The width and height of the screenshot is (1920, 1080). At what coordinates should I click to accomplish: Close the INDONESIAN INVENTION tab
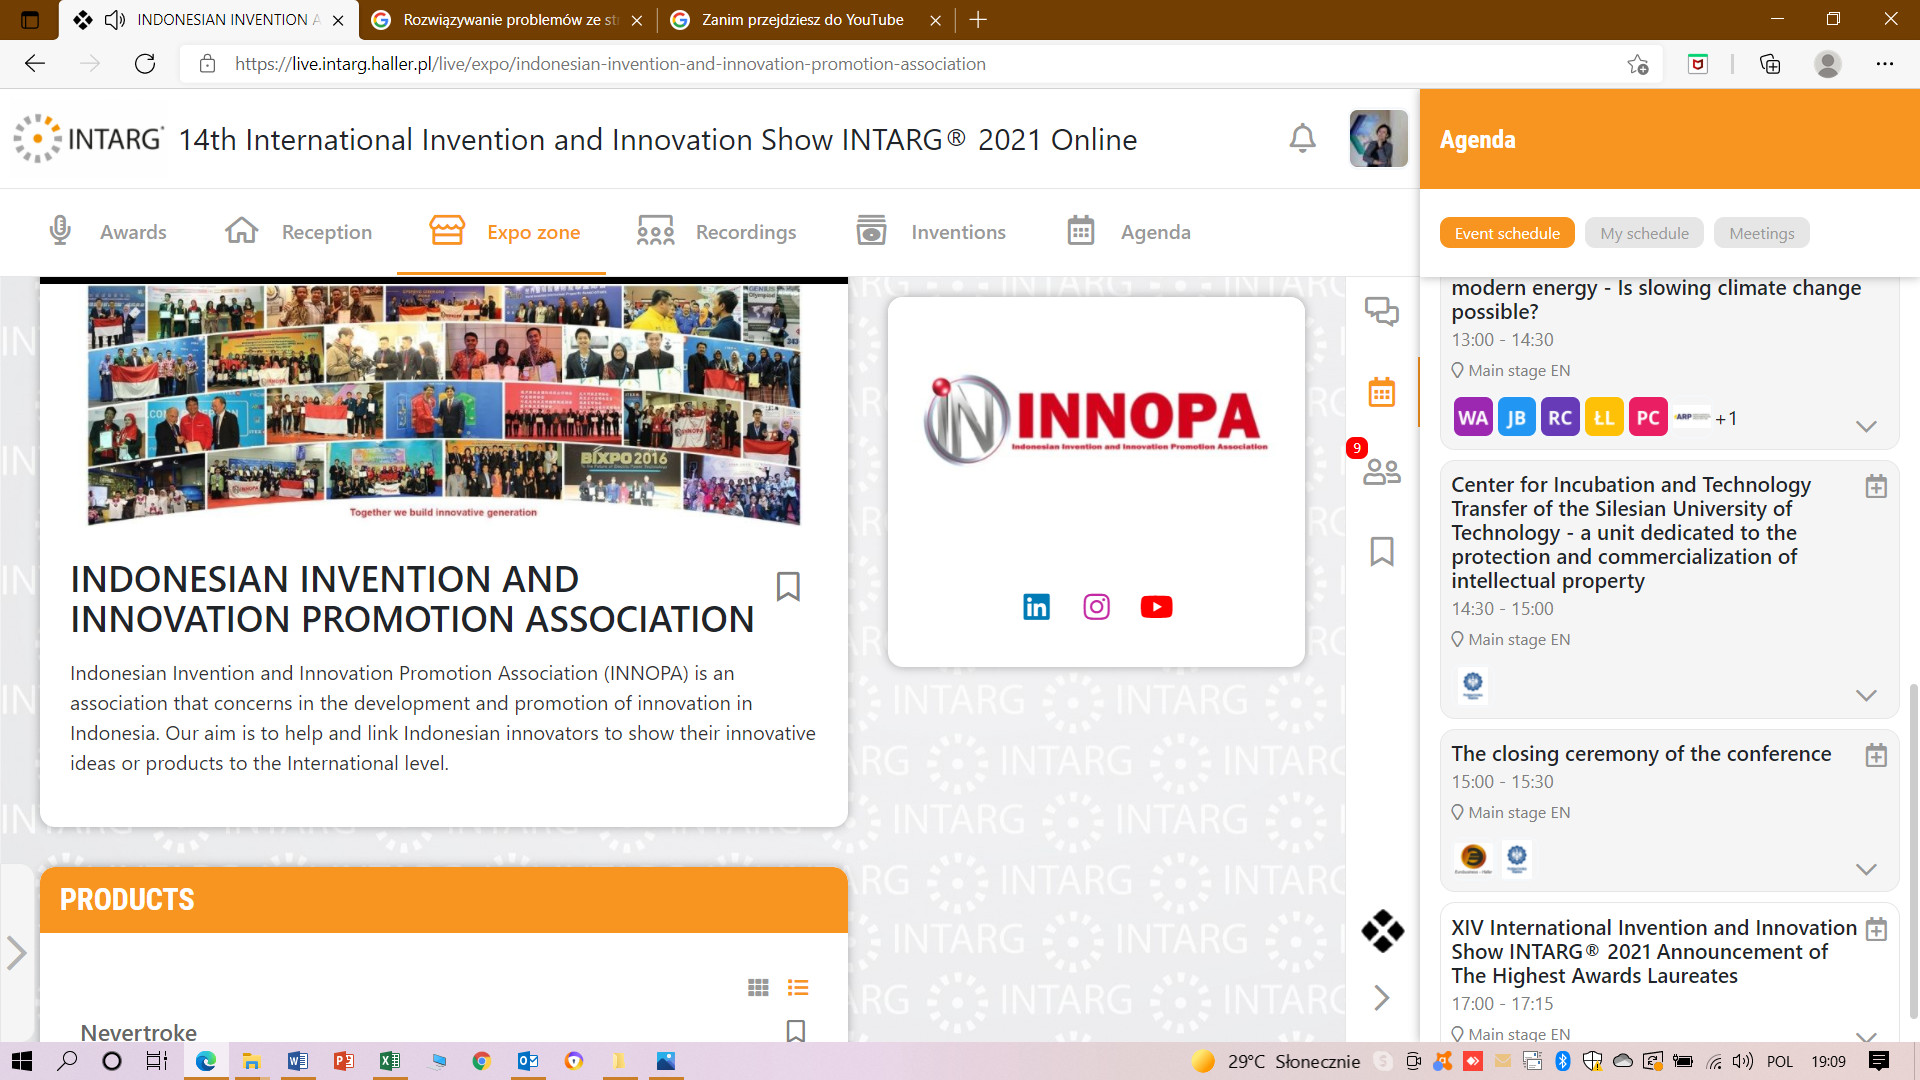pos(338,20)
